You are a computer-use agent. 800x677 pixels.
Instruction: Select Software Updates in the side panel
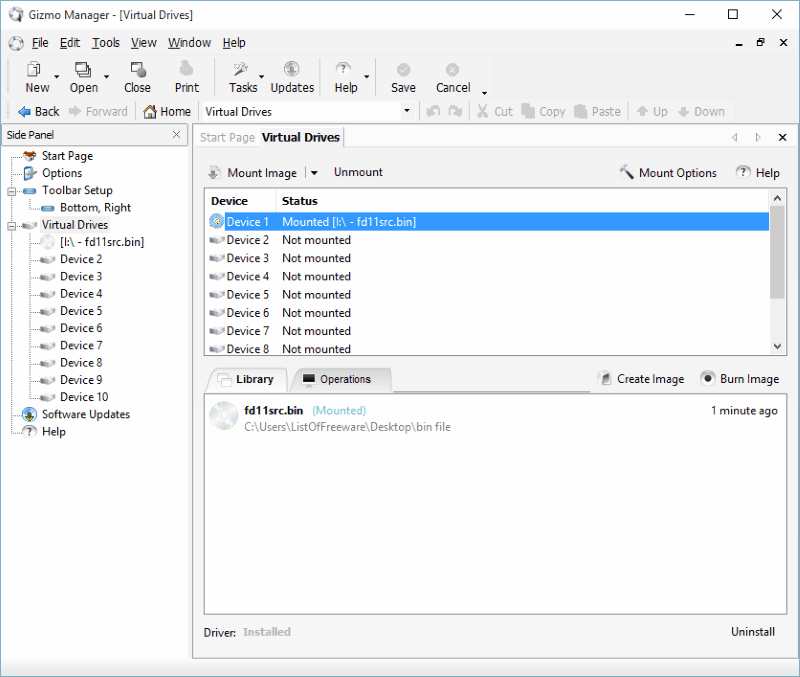coord(86,414)
